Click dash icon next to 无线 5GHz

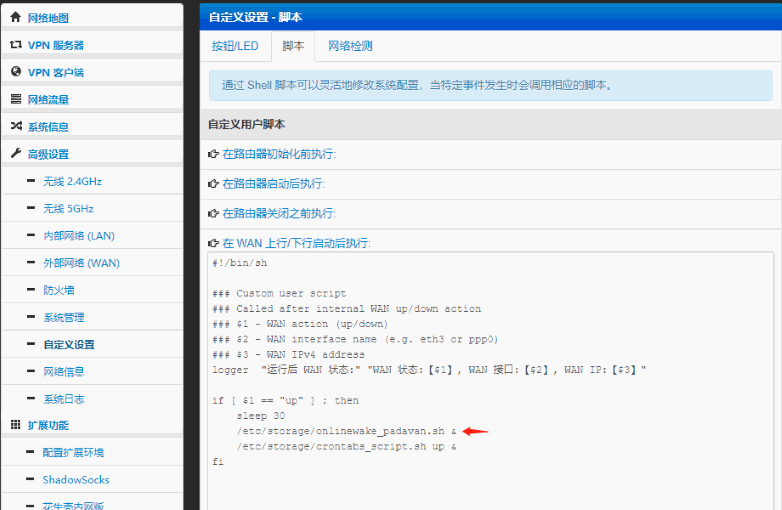pos(31,207)
